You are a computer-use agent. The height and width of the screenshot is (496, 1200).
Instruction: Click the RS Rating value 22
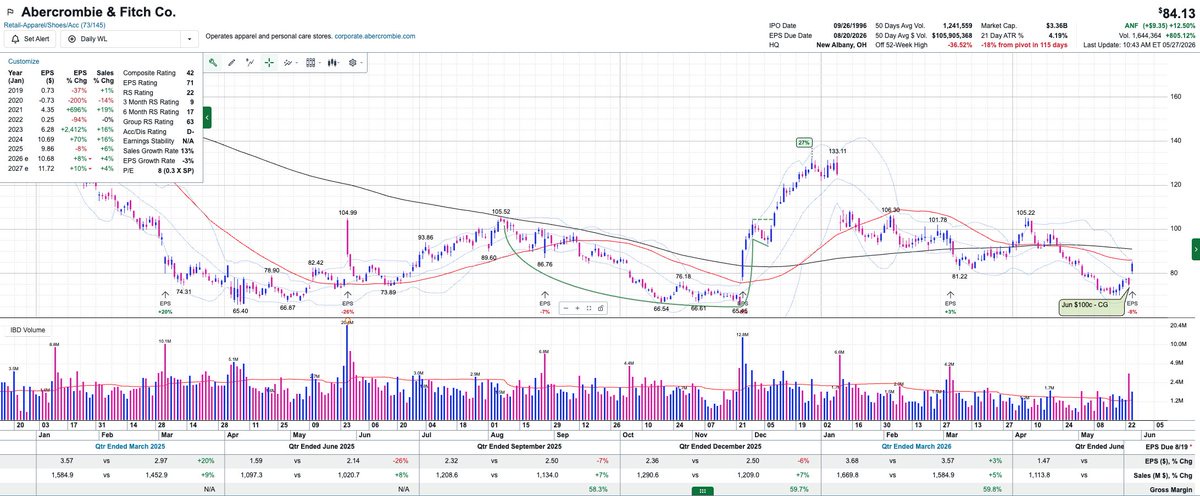pyautogui.click(x=189, y=93)
